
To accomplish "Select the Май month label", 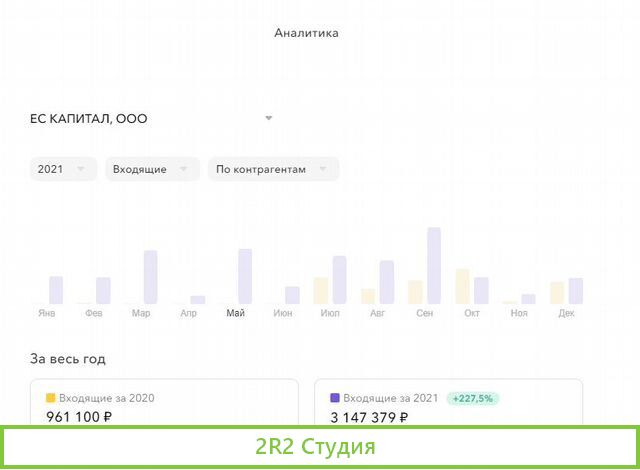I will [236, 313].
